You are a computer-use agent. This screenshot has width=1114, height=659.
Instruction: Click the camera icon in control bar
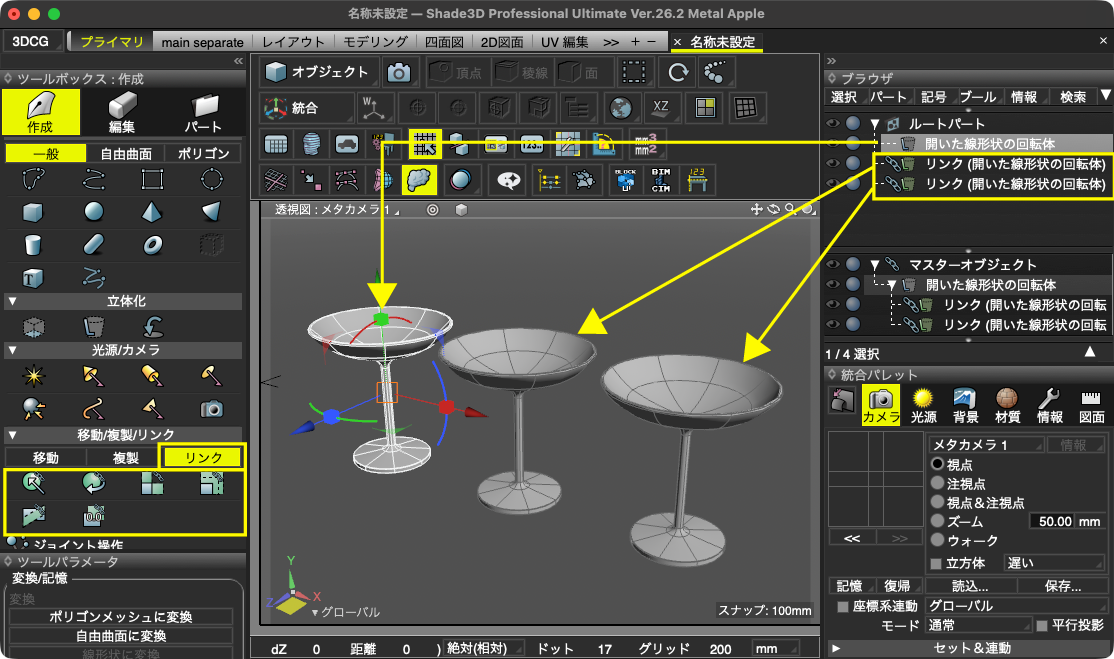point(399,72)
